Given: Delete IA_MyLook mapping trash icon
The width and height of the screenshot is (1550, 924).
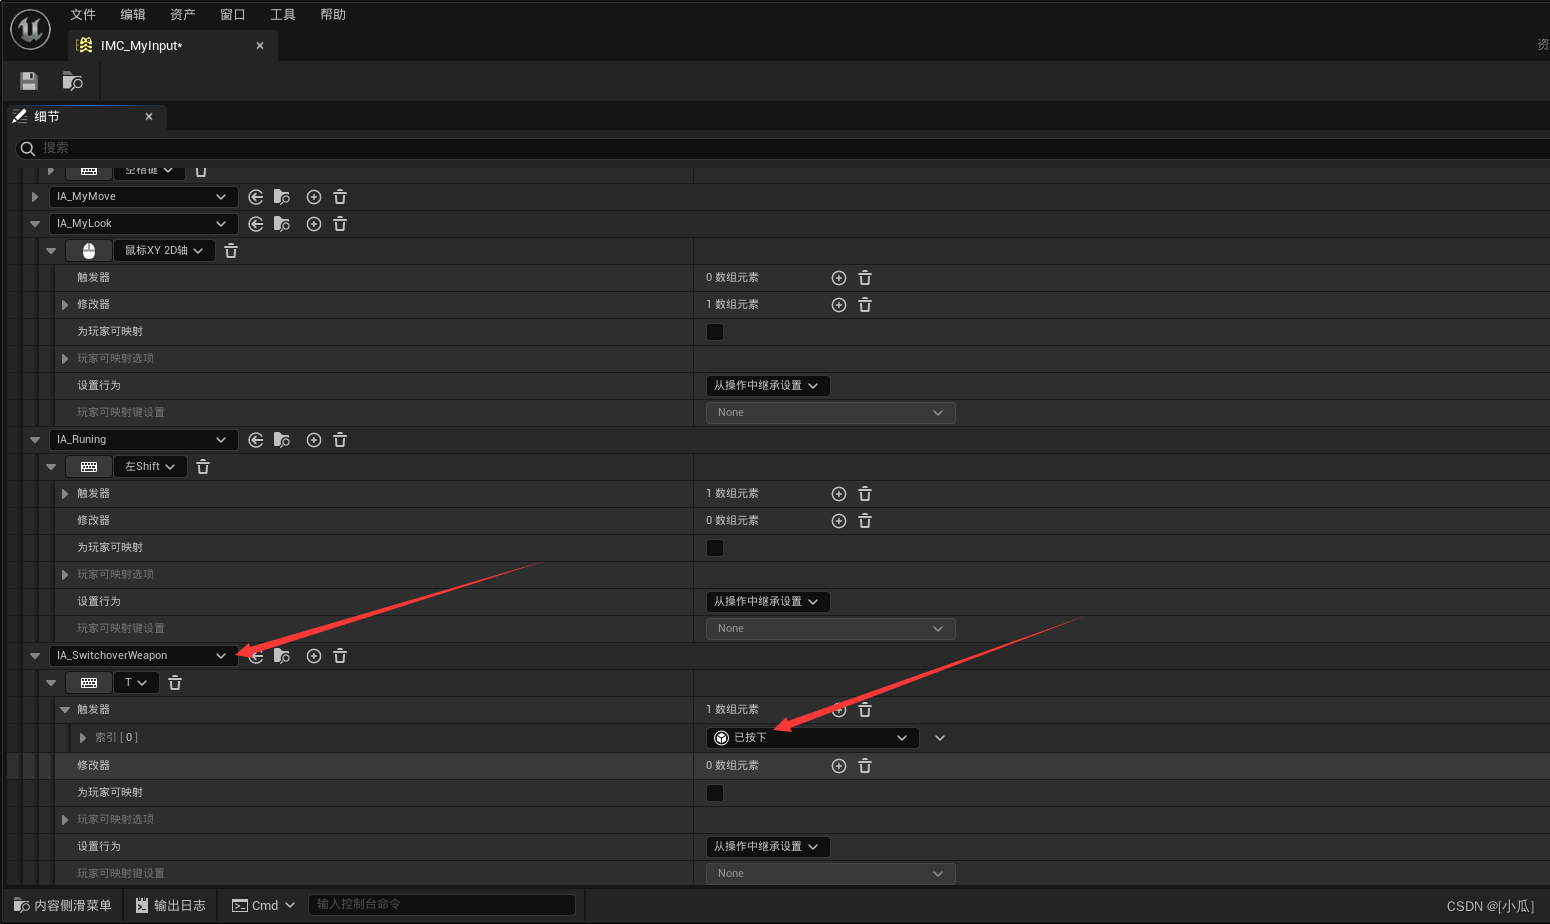Looking at the screenshot, I should [x=340, y=224].
